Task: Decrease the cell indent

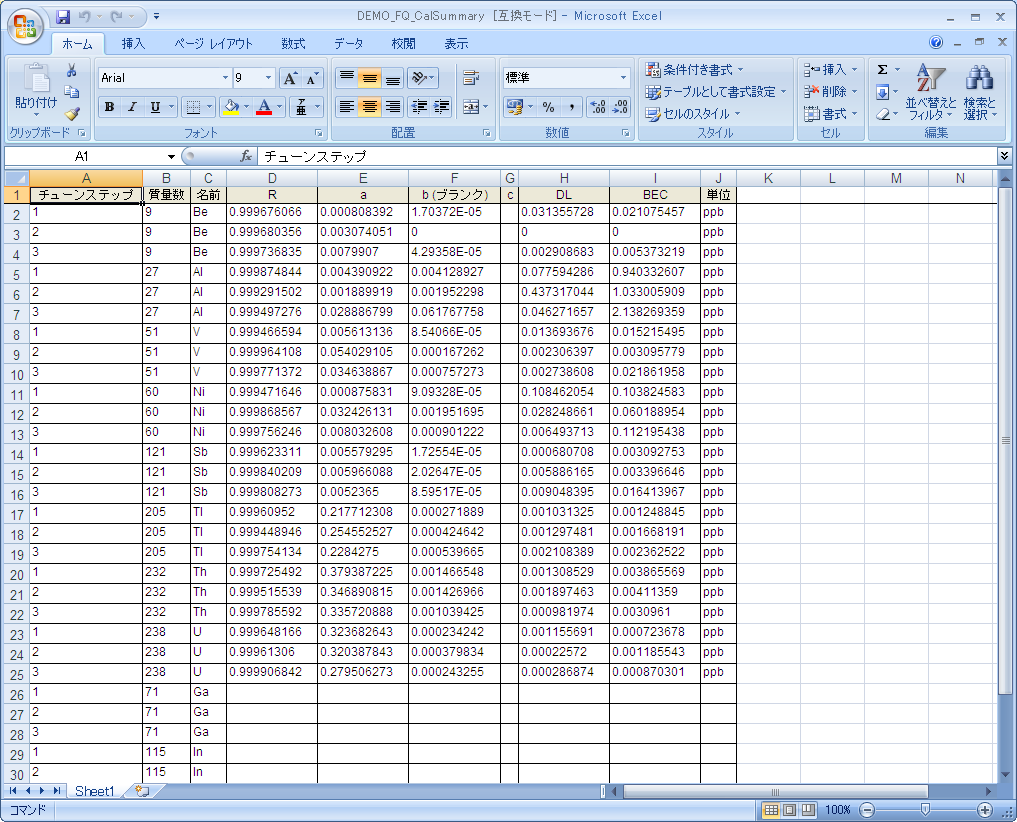Action: (x=420, y=106)
